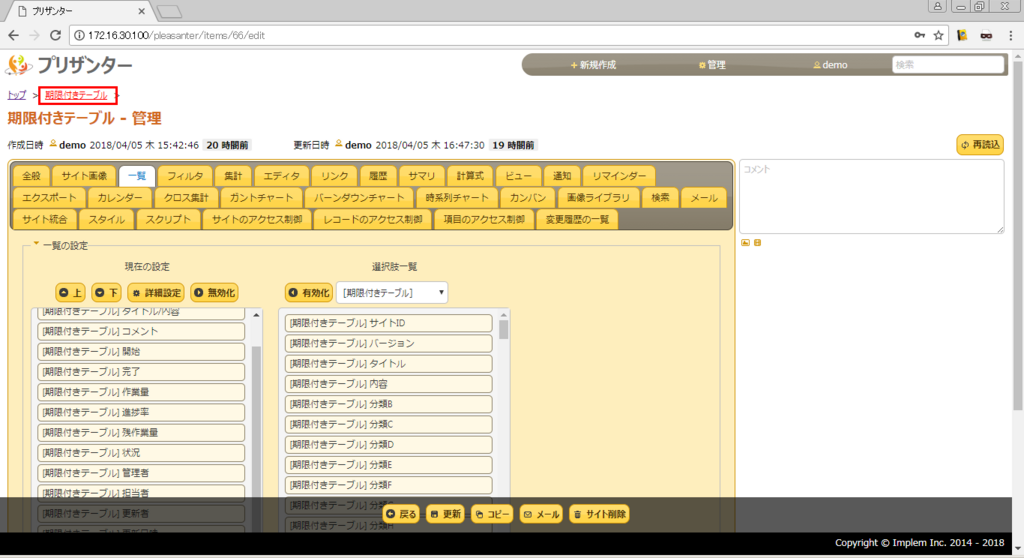Viewport: 1024px width, 558px height.
Task: Switch to the サマリ tab
Action: [421, 176]
